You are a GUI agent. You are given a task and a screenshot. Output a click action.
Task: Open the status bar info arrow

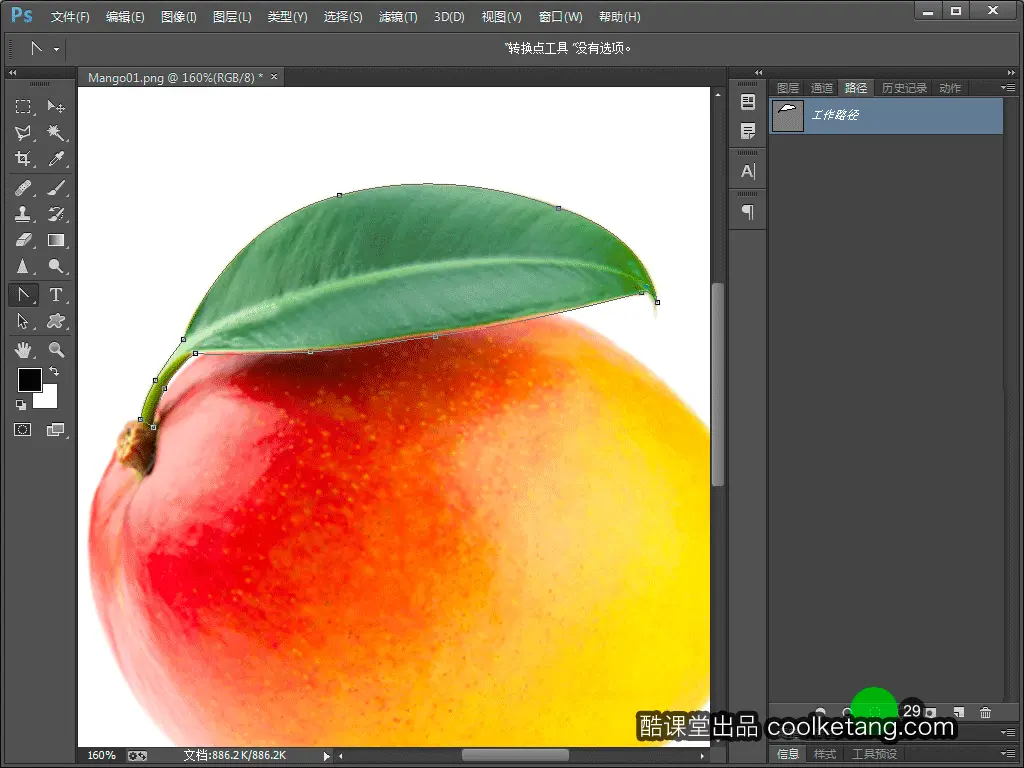(327, 756)
